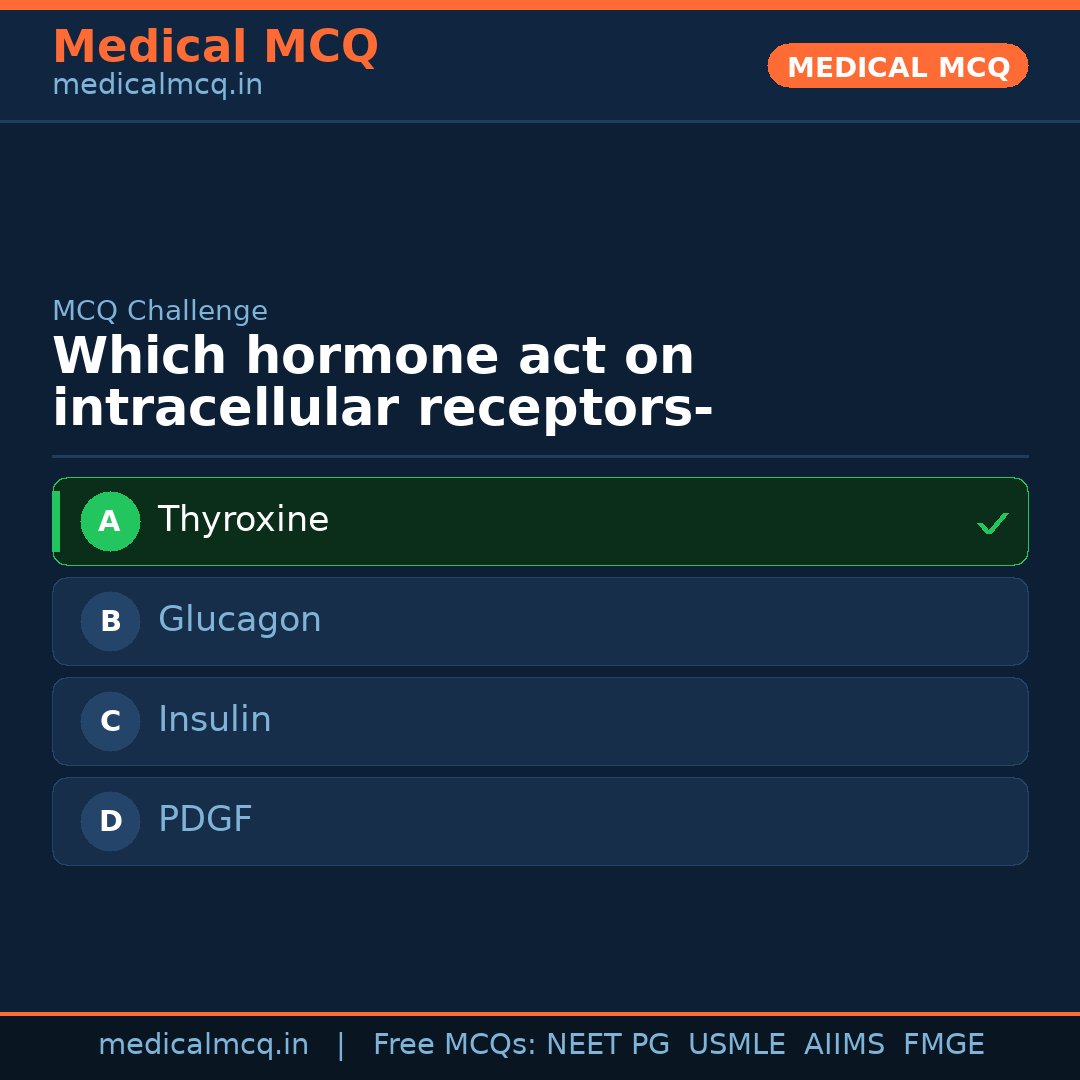Click the orange MEDICAL MCQ badge
Image resolution: width=1080 pixels, height=1080 pixels.
(x=897, y=66)
